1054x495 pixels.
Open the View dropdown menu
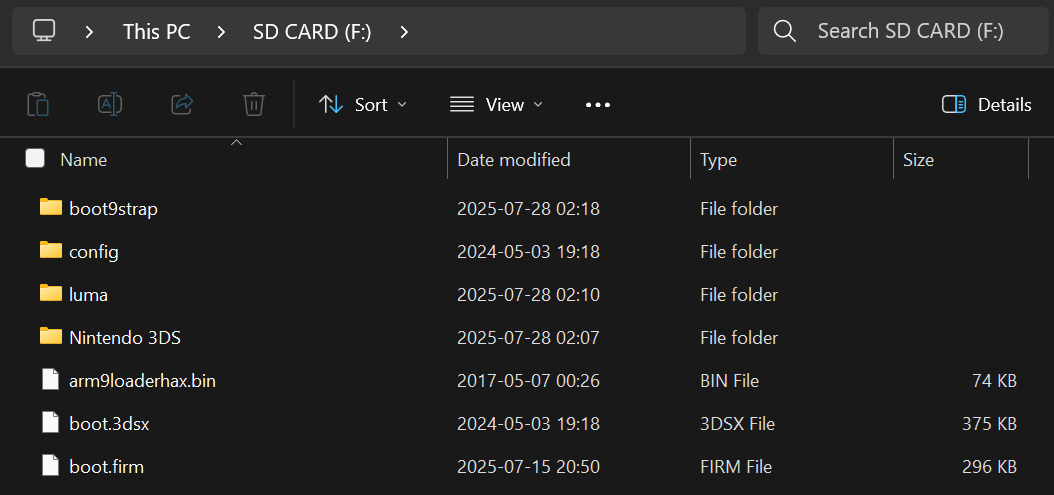coord(496,104)
